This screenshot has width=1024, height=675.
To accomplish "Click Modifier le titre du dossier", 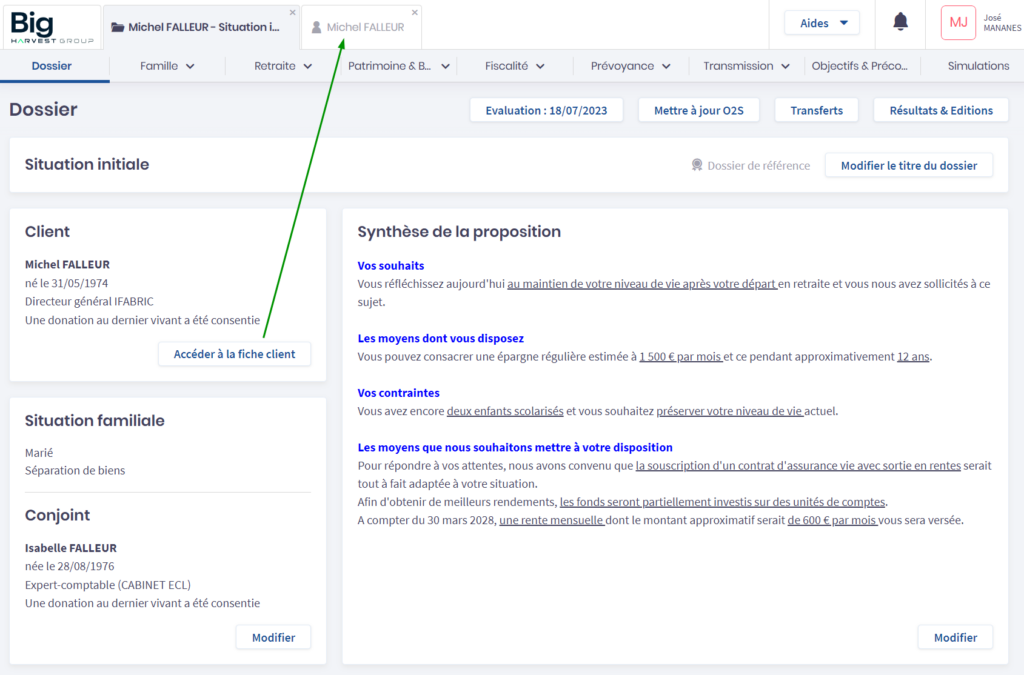I will [908, 165].
